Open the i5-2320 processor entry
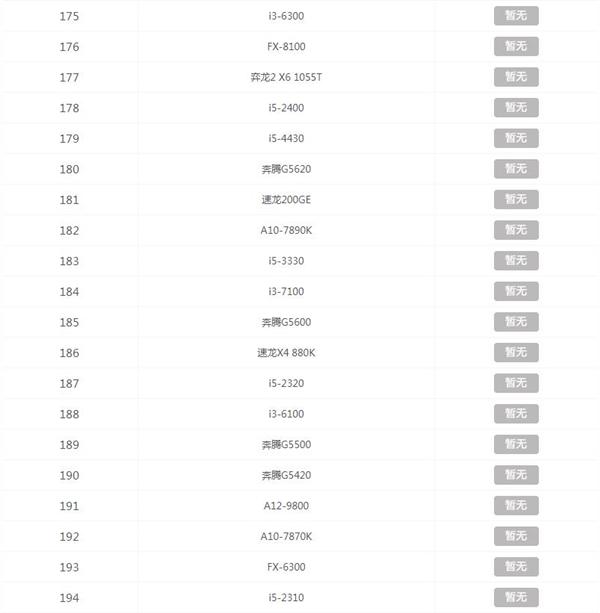This screenshot has width=600, height=613. (x=287, y=383)
